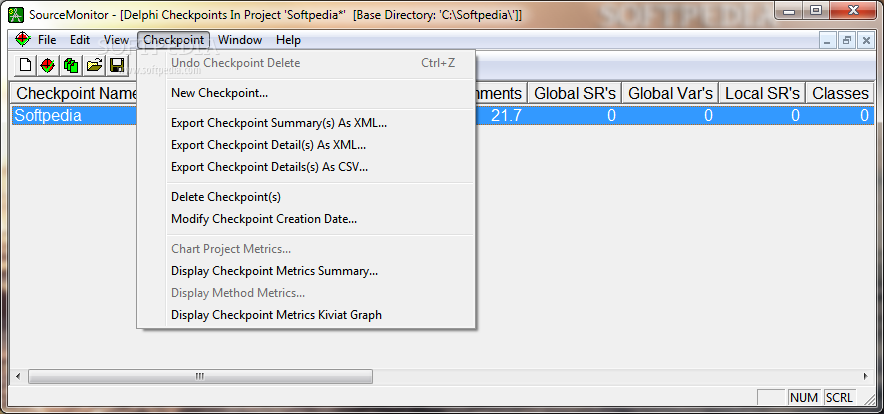Click the scrollbar left arrow
Screen dimensions: 884x414
(x=18, y=376)
